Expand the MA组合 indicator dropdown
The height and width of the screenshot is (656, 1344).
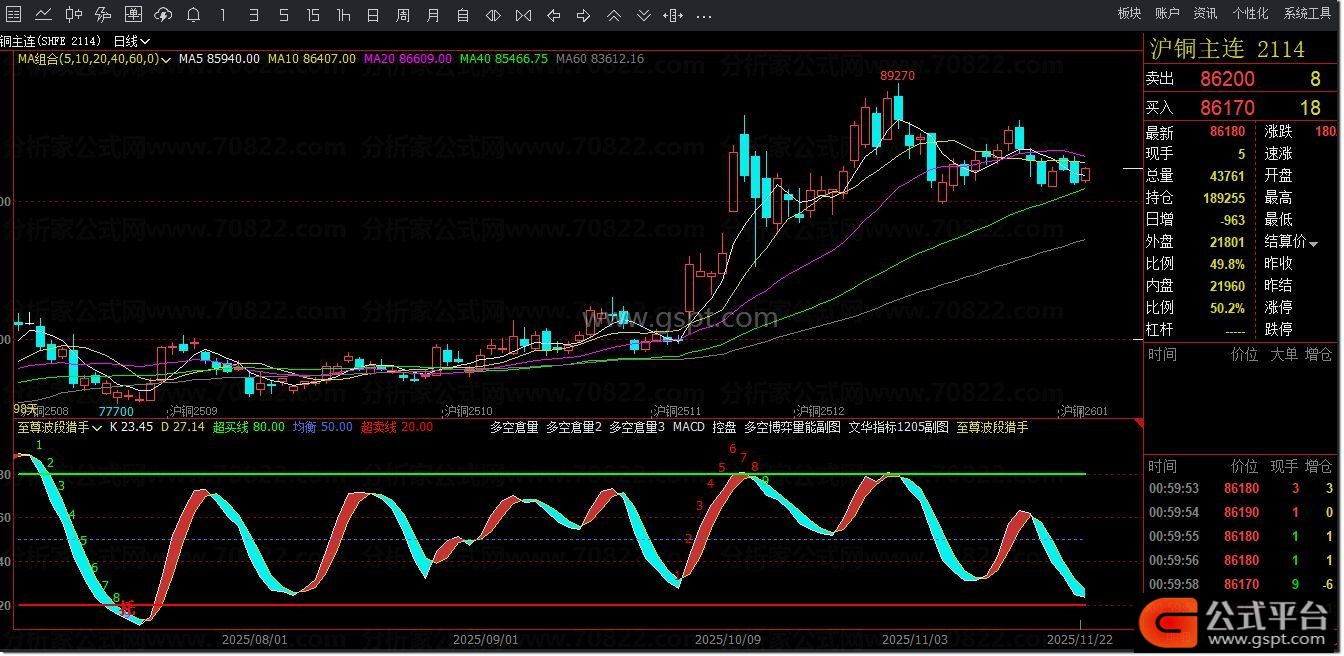click(x=166, y=59)
